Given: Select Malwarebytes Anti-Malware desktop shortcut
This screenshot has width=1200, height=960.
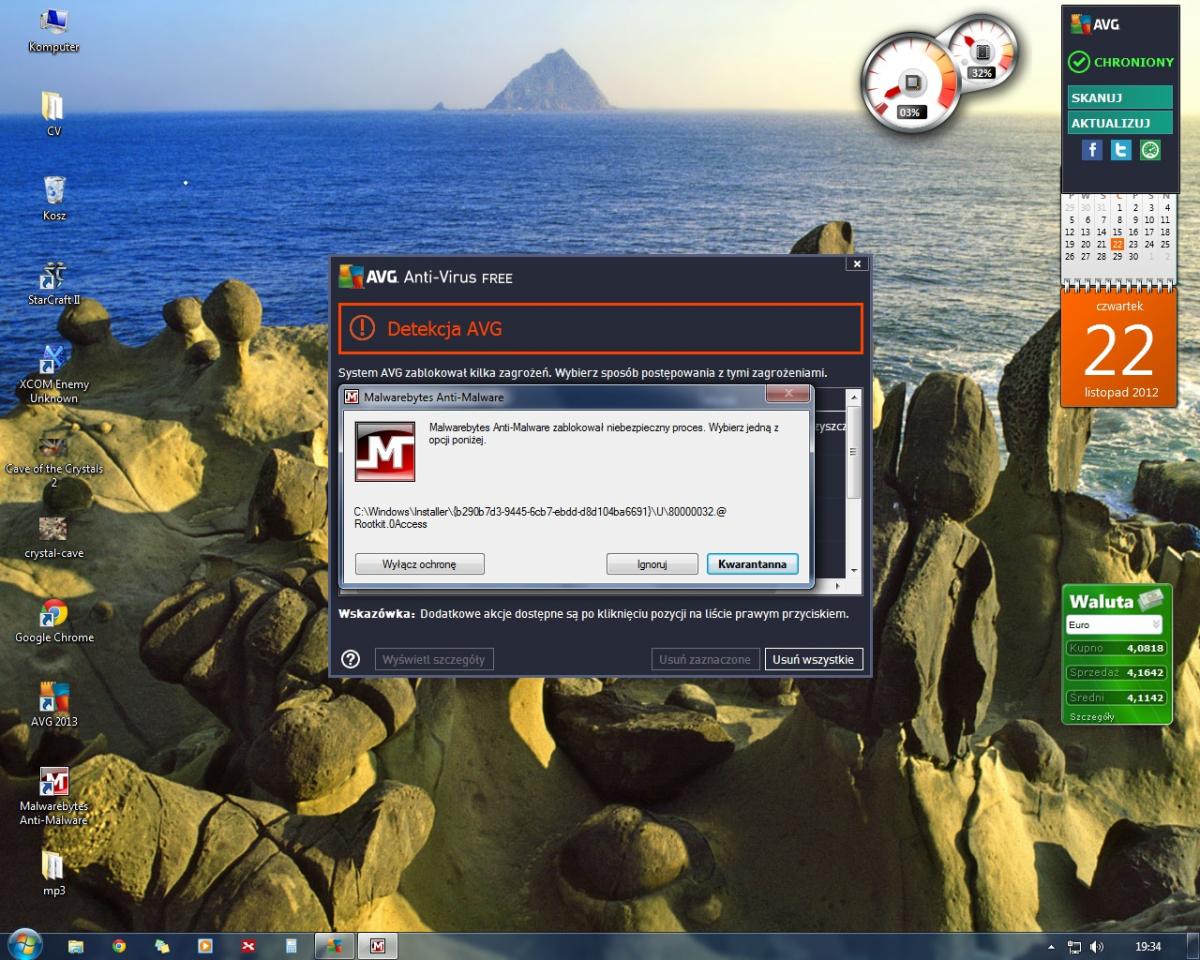Looking at the screenshot, I should (x=54, y=796).
